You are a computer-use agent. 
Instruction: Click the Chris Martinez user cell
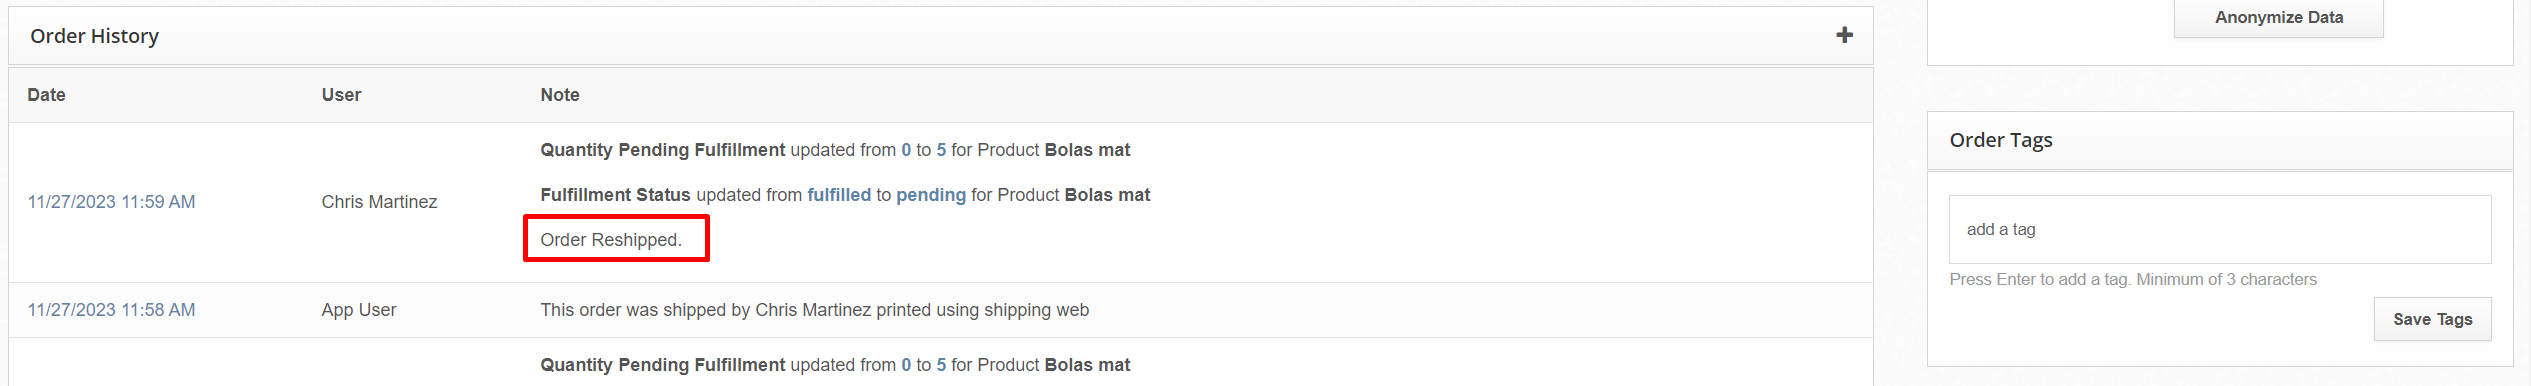tap(379, 202)
